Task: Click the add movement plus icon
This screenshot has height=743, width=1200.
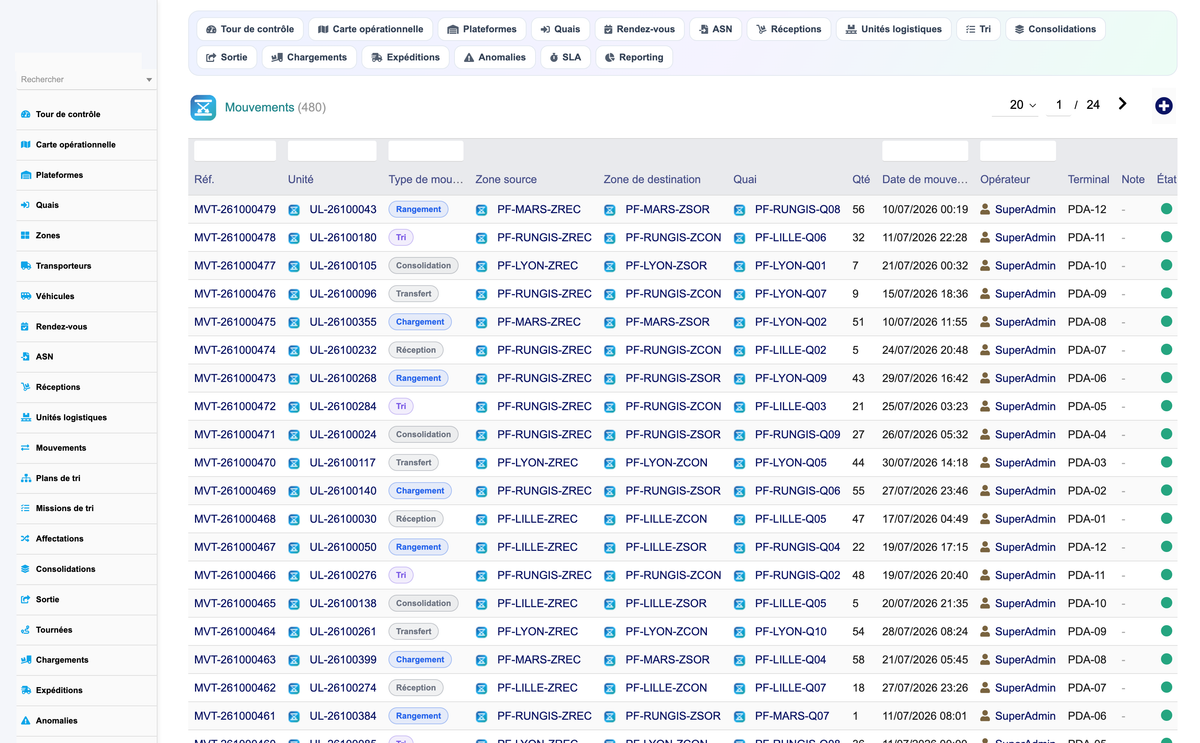Action: coord(1163,106)
